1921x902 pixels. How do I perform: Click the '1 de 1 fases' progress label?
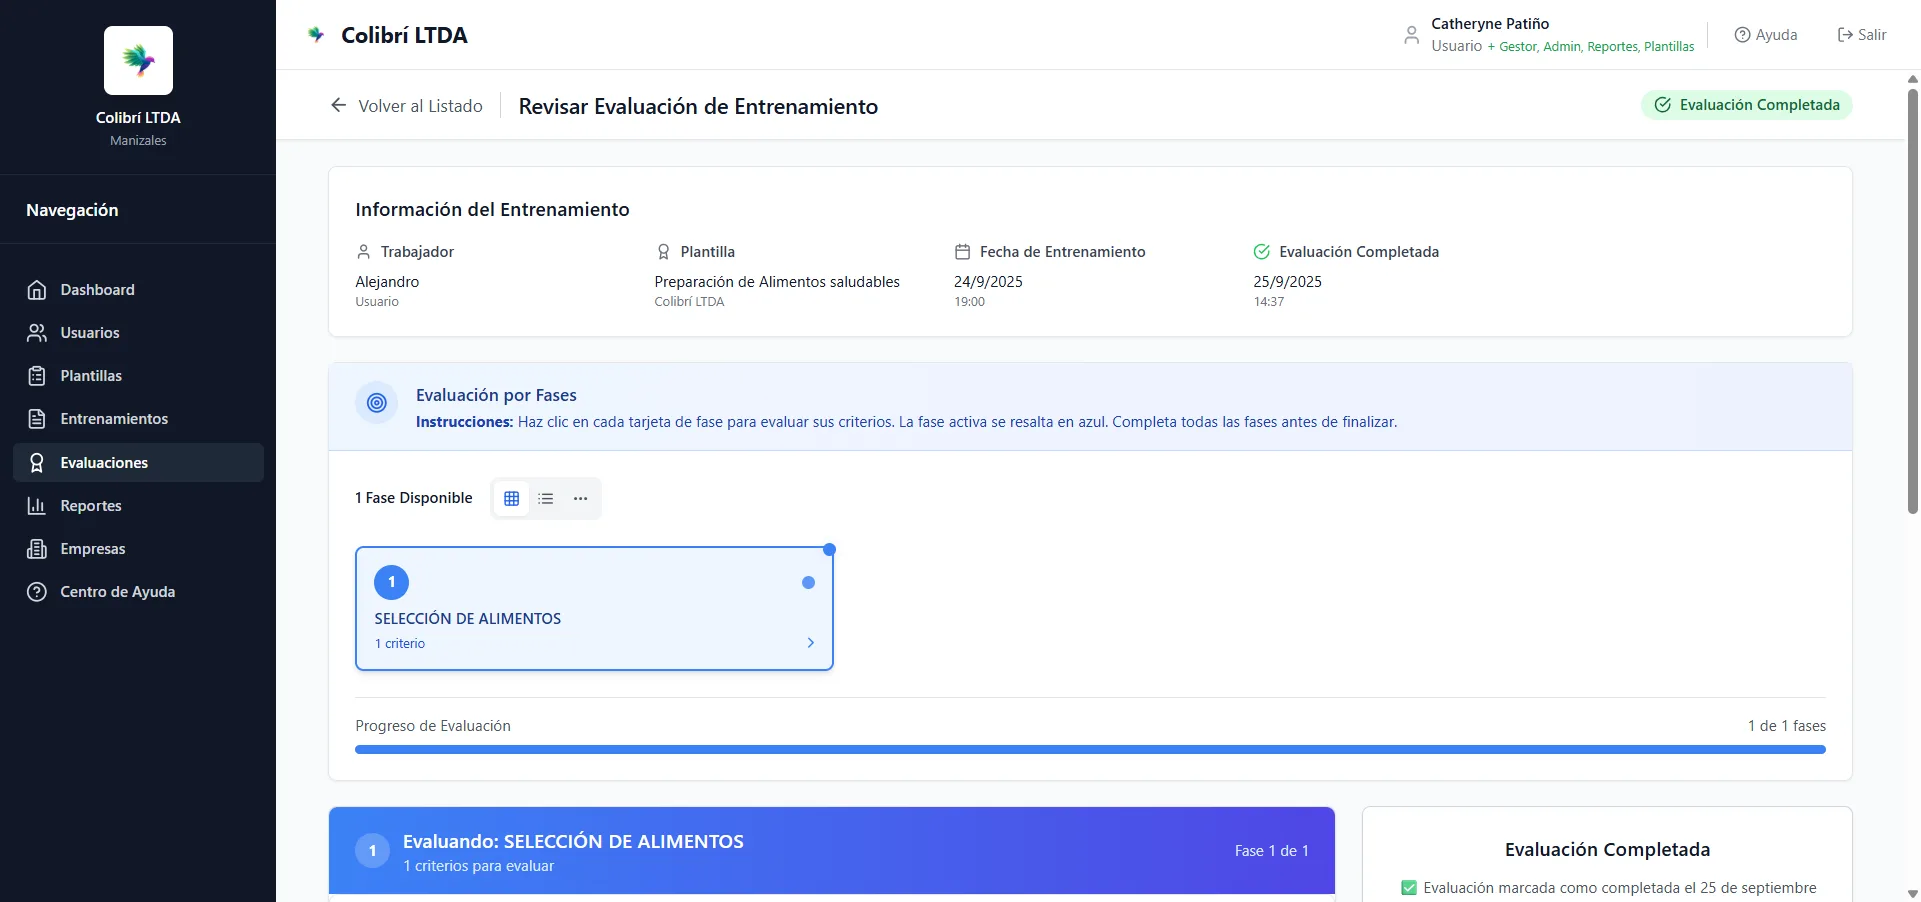tap(1787, 726)
